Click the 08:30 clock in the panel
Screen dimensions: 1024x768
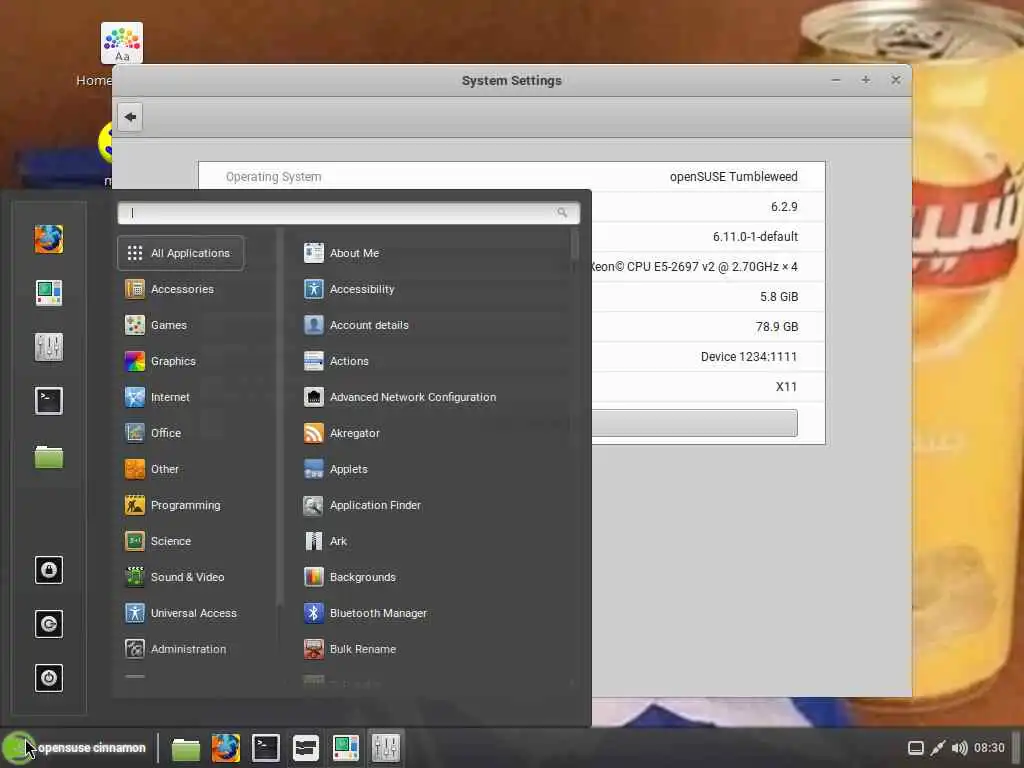[989, 748]
